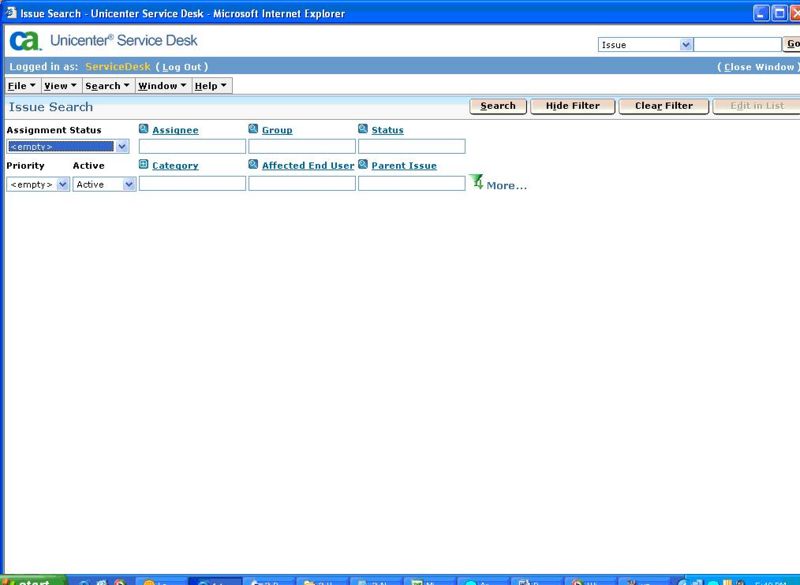
Task: Expand the Assignment Status dropdown
Action: coord(121,145)
